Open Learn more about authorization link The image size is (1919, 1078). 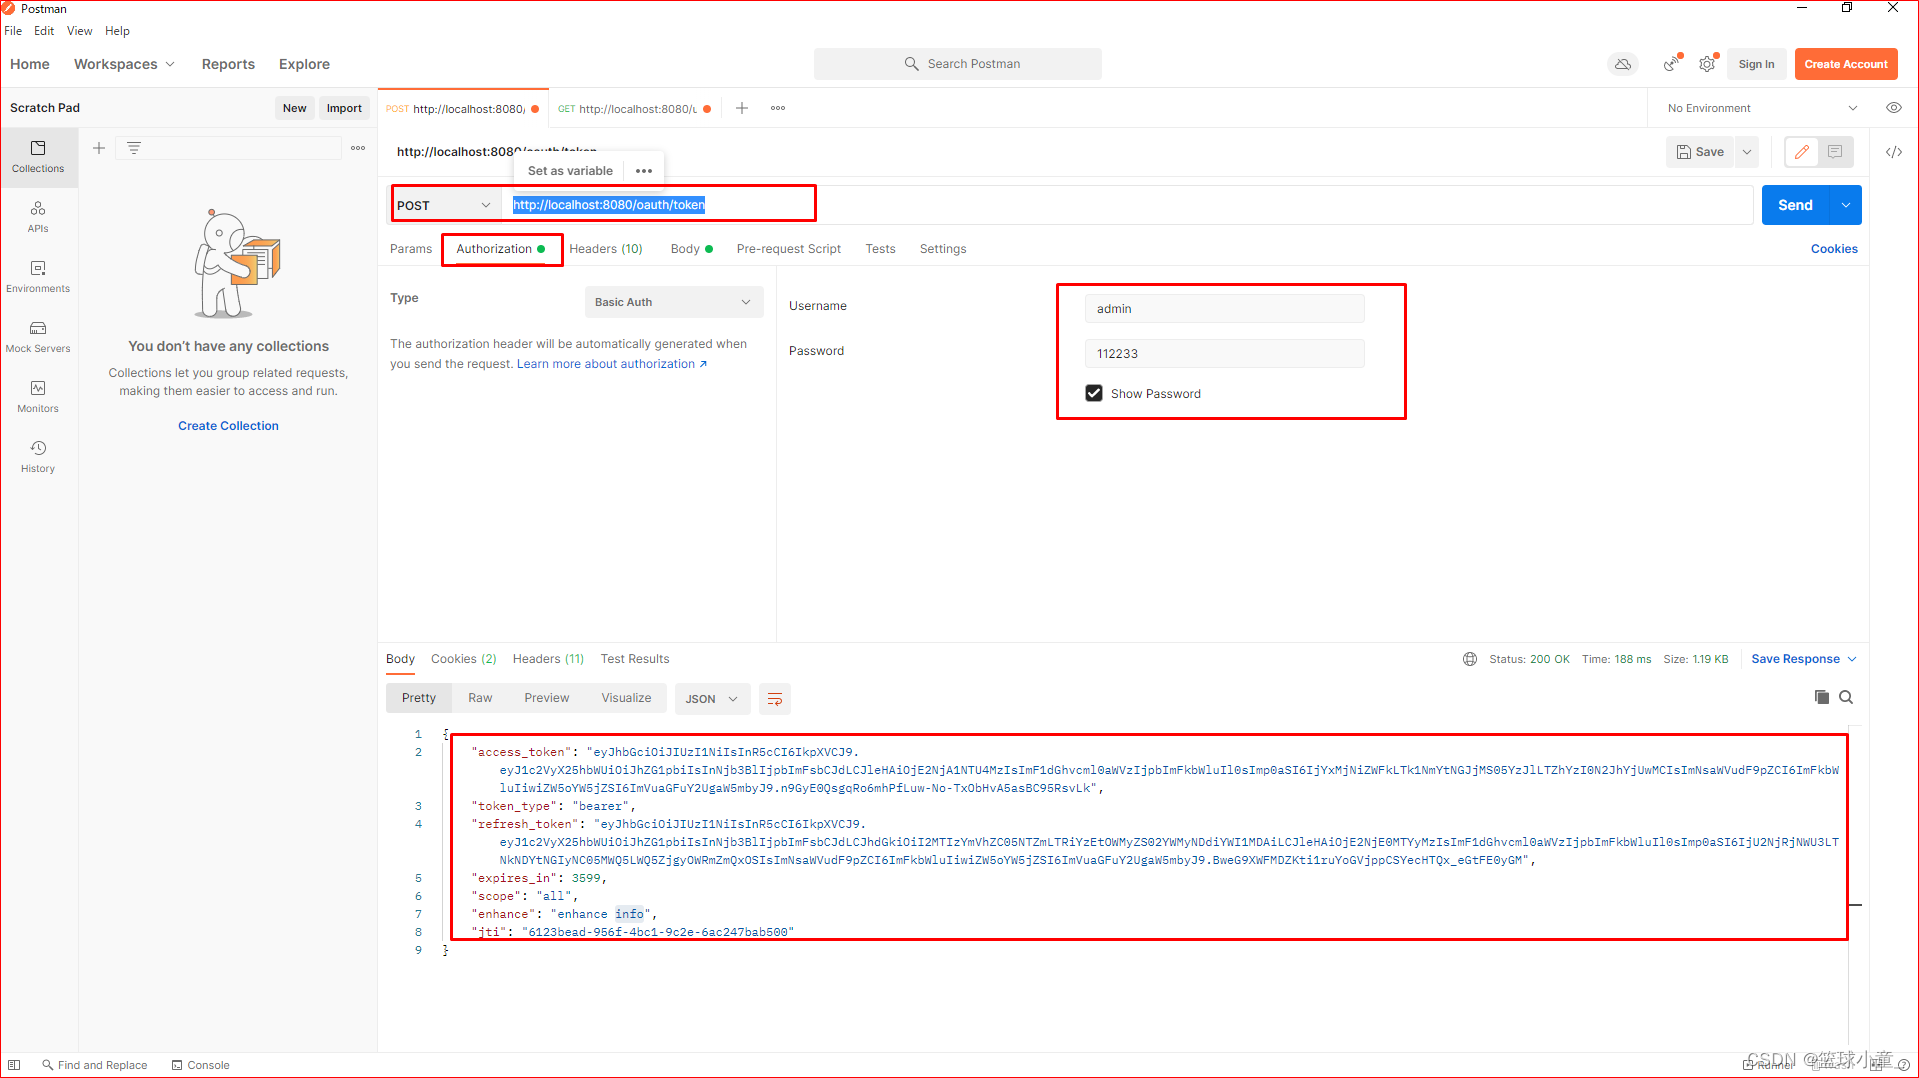(x=612, y=364)
